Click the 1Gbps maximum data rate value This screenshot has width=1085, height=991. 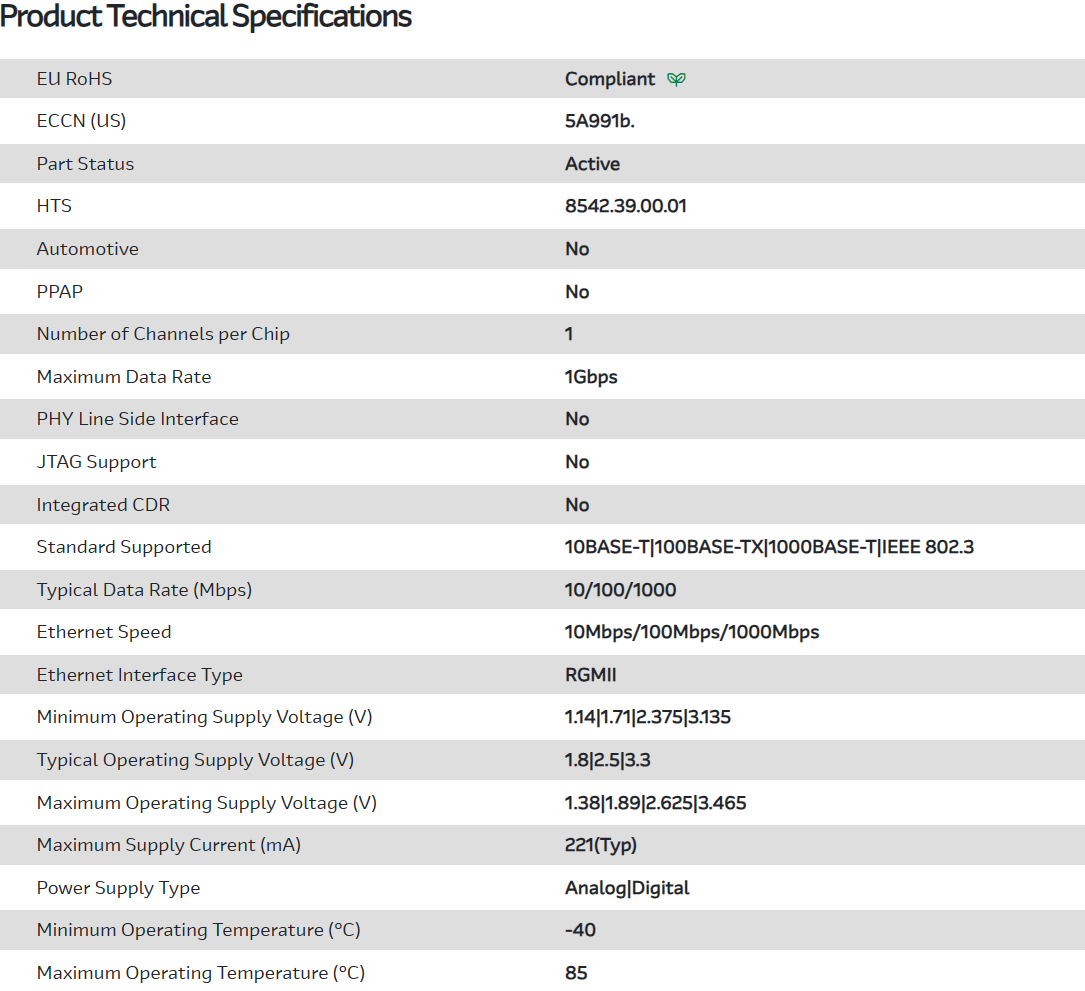591,377
